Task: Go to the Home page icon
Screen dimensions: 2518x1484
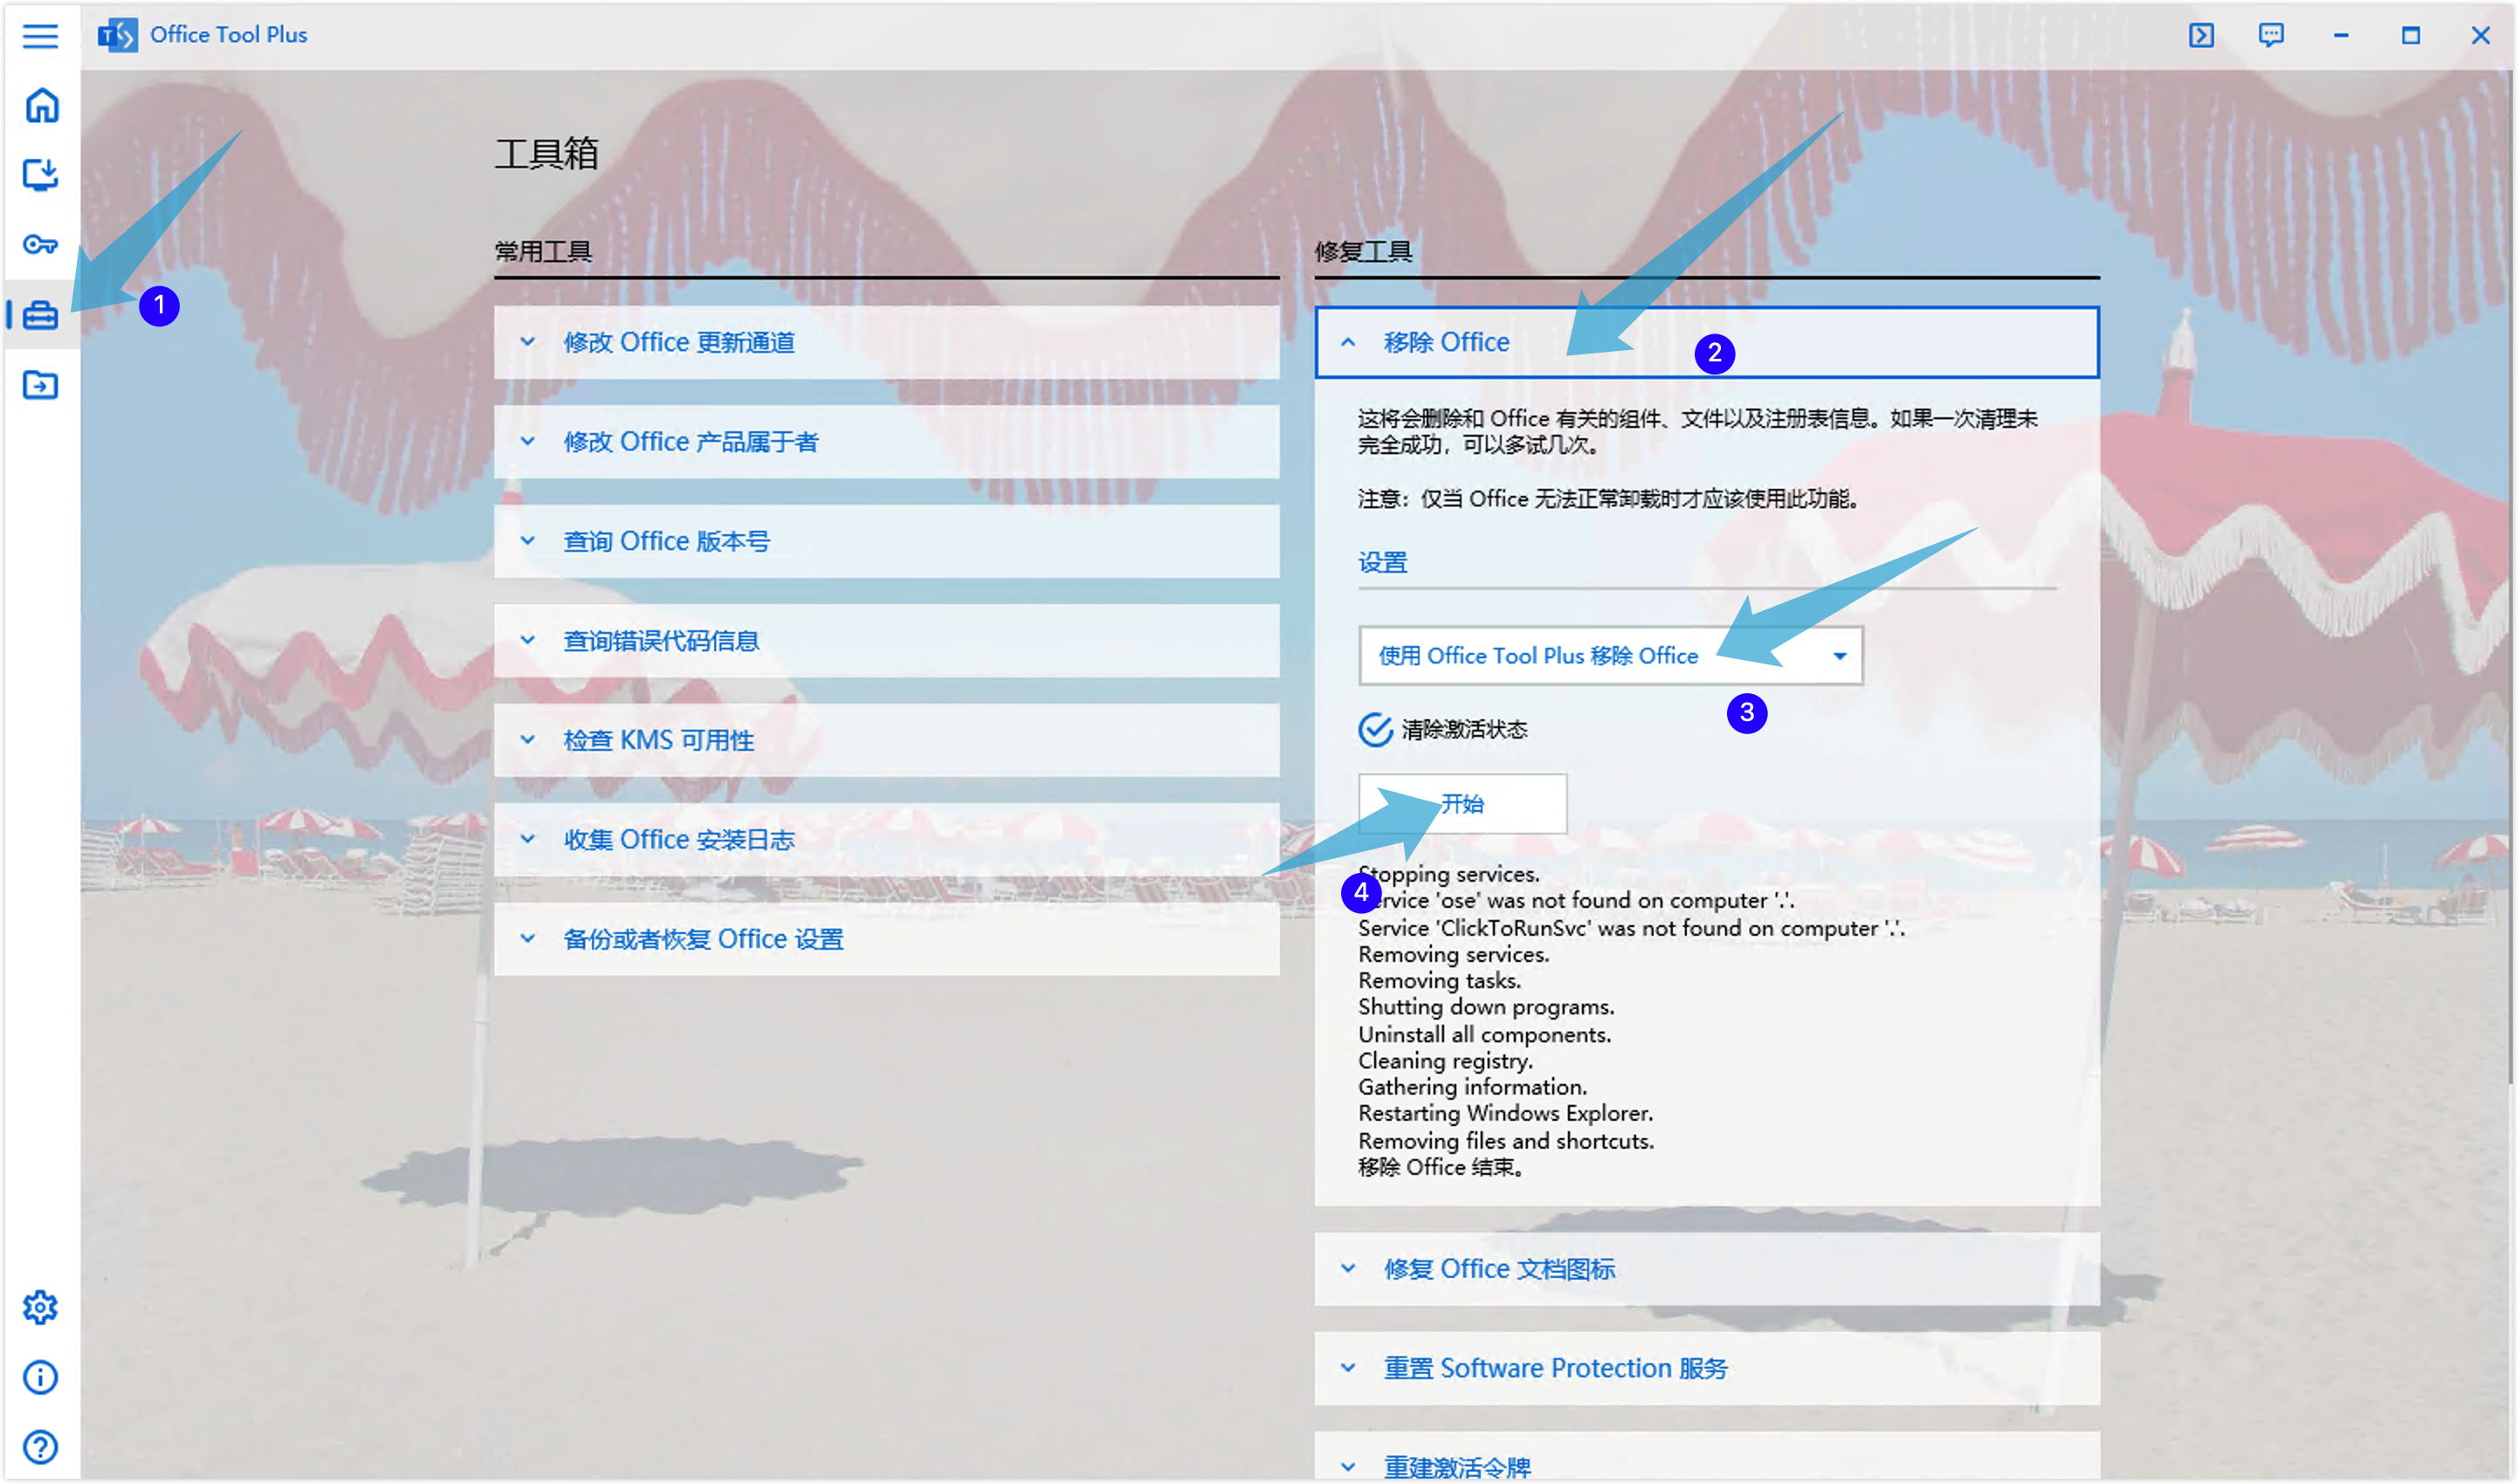Action: pyautogui.click(x=41, y=105)
